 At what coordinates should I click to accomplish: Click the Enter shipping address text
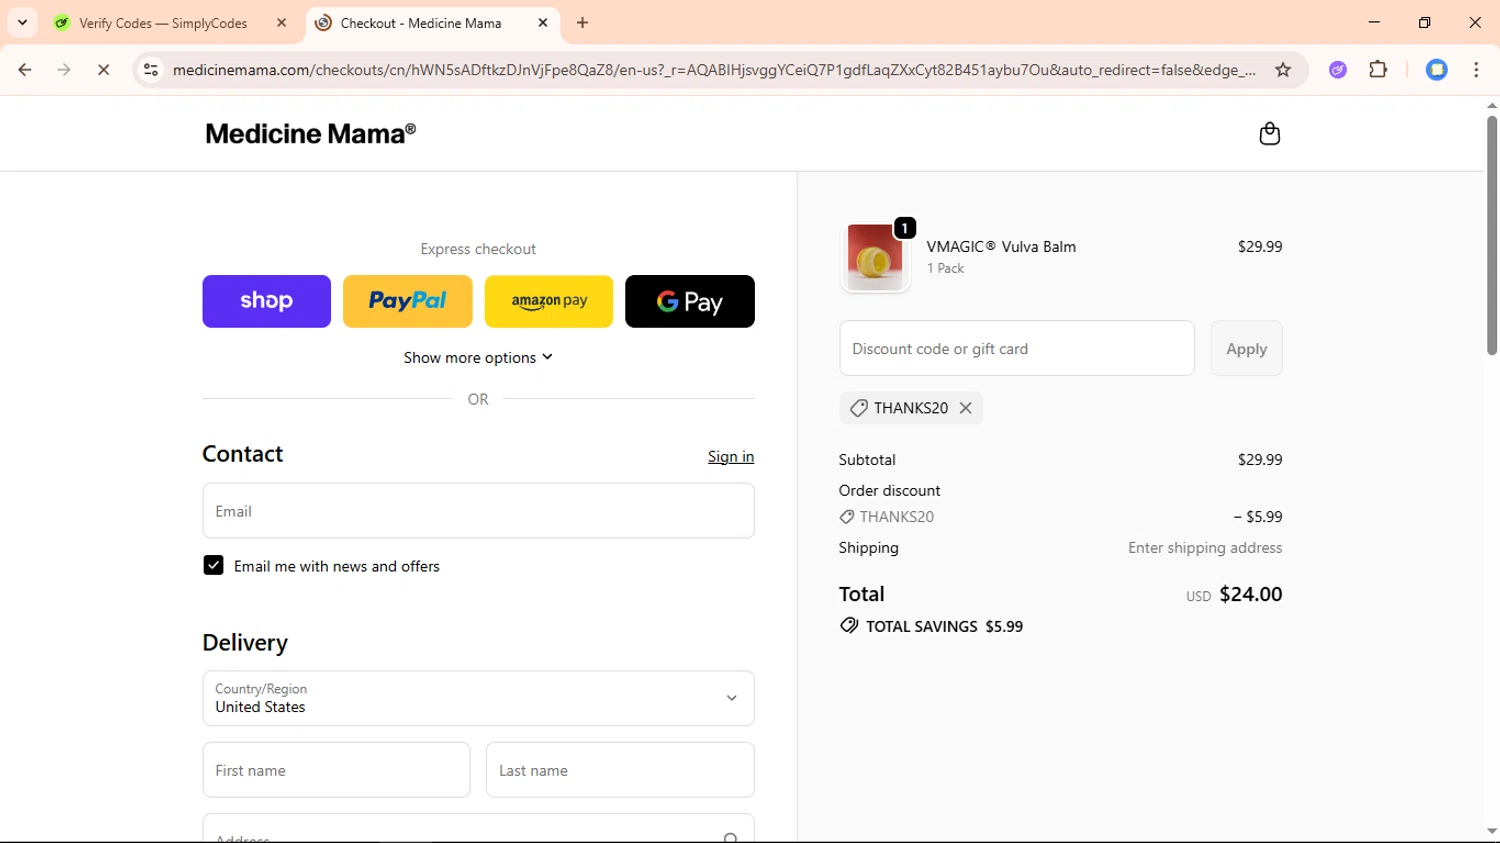[1205, 548]
